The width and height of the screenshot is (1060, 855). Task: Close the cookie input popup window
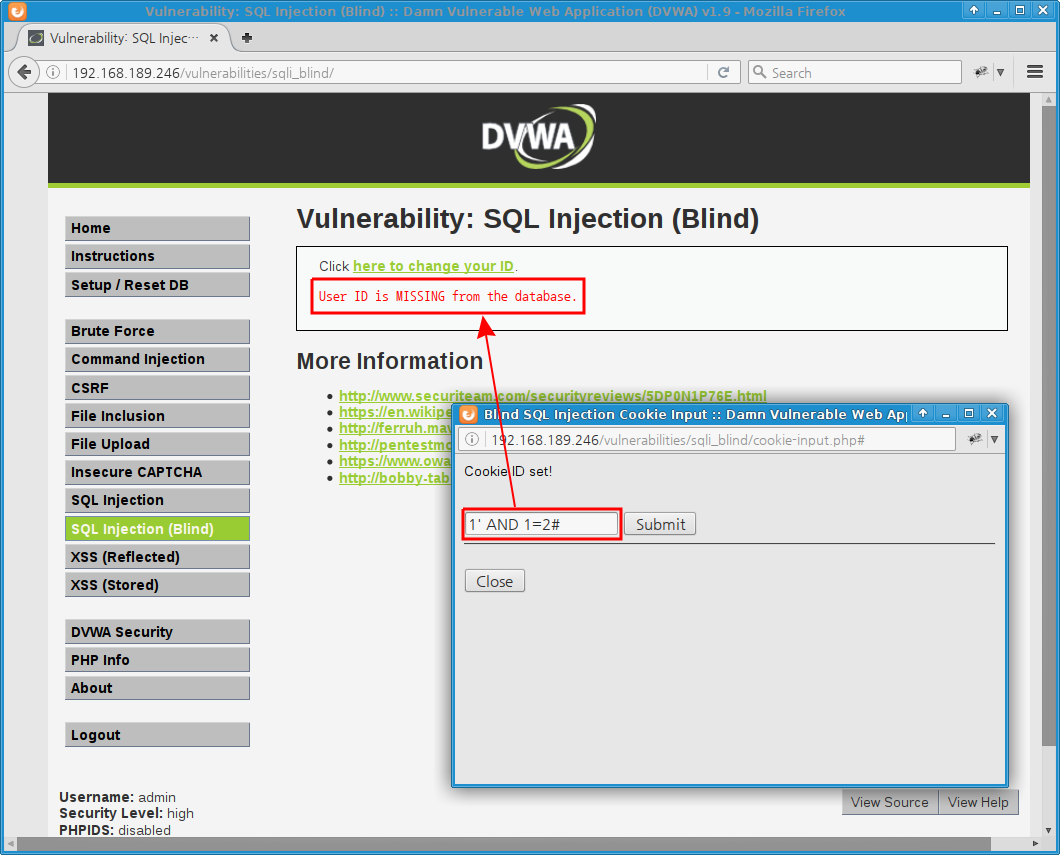click(992, 413)
